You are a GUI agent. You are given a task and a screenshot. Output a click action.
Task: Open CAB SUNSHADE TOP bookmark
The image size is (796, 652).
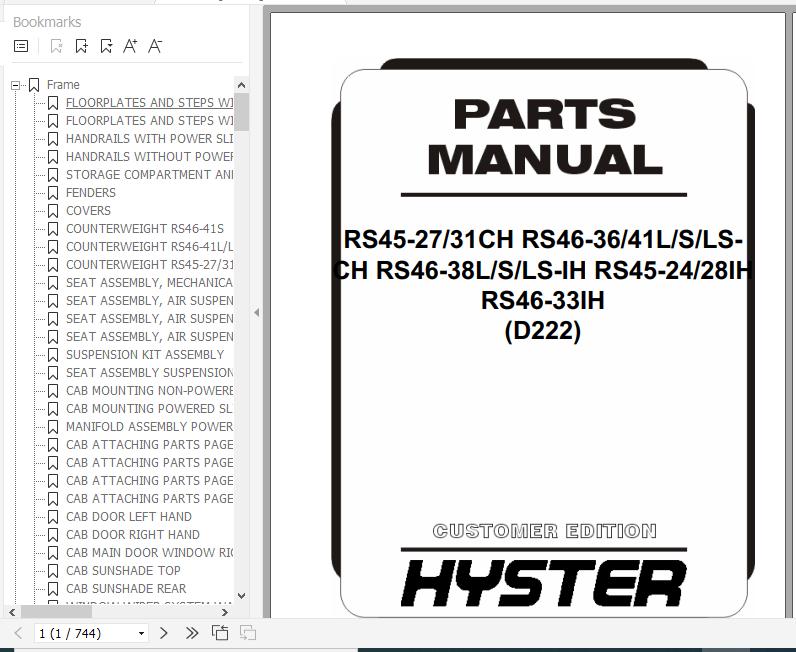(123, 571)
